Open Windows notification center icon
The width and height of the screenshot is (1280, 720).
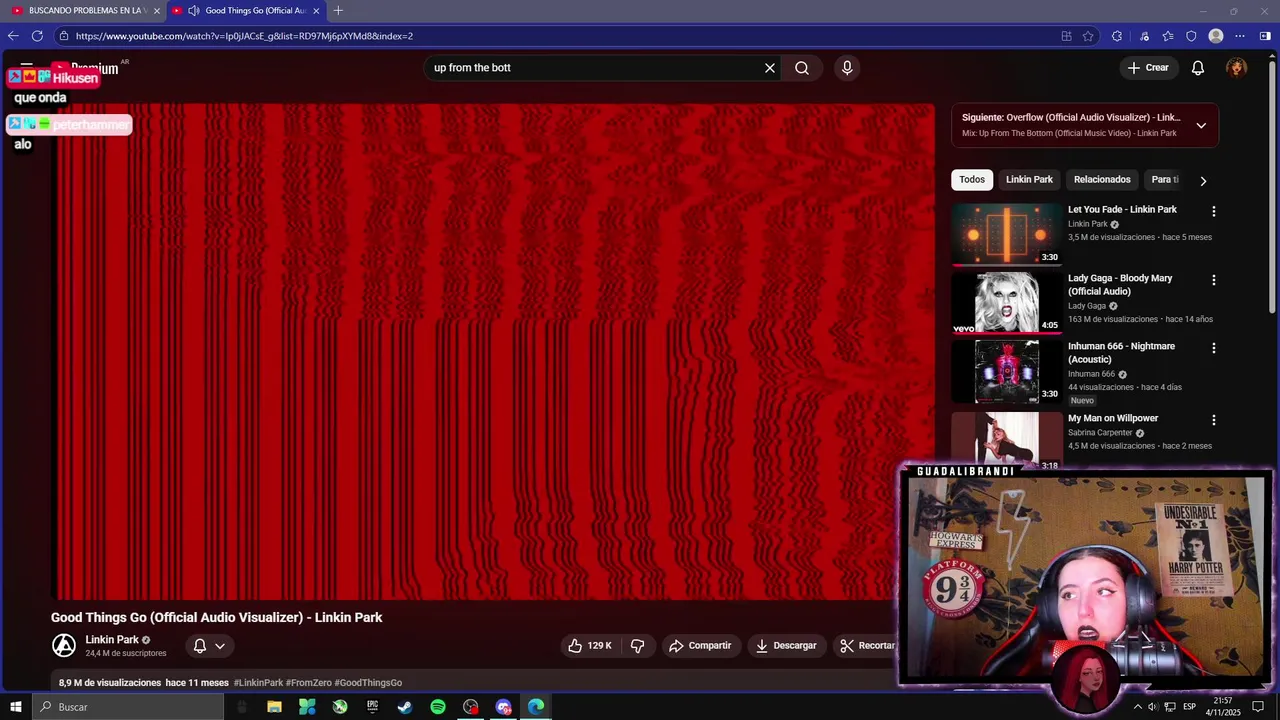[1258, 707]
